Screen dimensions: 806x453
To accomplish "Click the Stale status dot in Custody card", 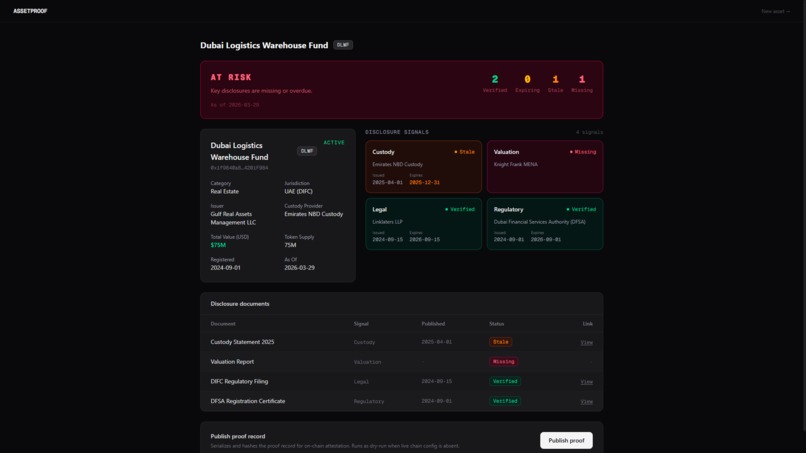I will [455, 152].
